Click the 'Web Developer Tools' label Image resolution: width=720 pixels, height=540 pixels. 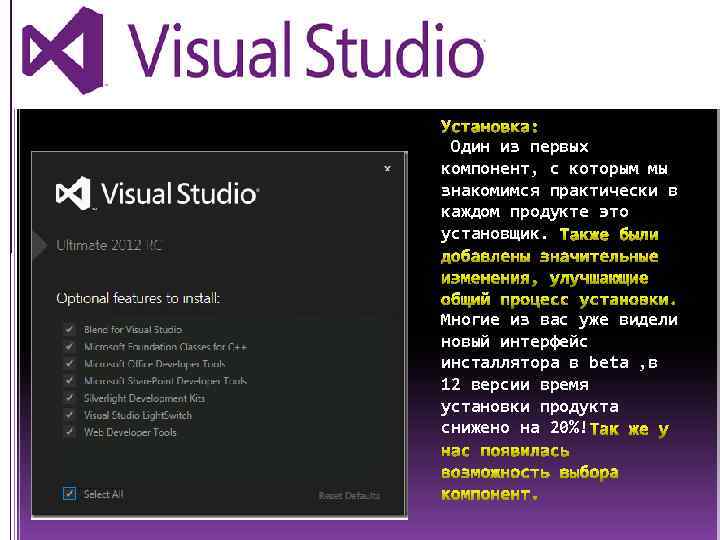click(x=130, y=432)
